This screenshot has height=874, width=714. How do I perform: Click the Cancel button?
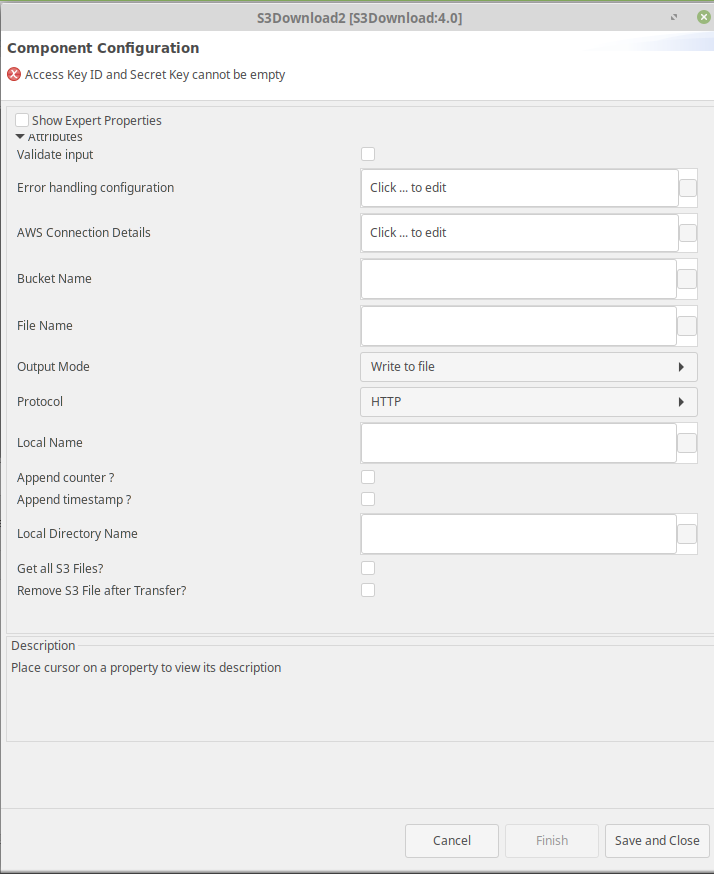click(x=451, y=841)
